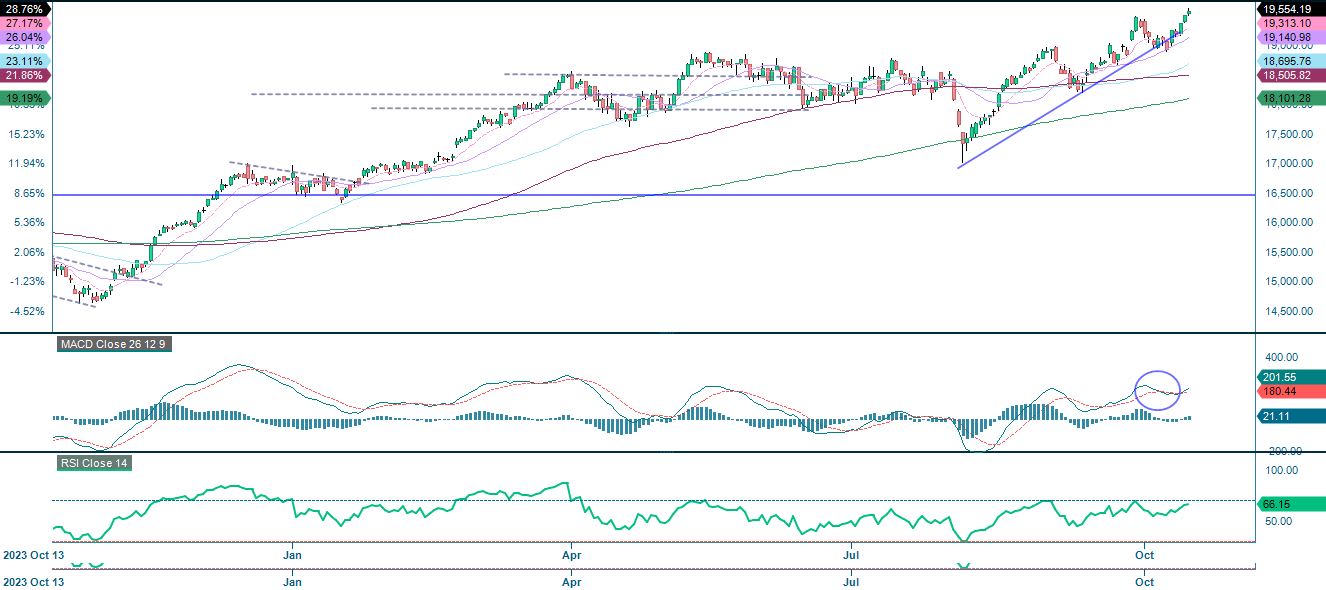Click the -1.23% percent axis label
This screenshot has width=1326, height=590.
(x=26, y=281)
